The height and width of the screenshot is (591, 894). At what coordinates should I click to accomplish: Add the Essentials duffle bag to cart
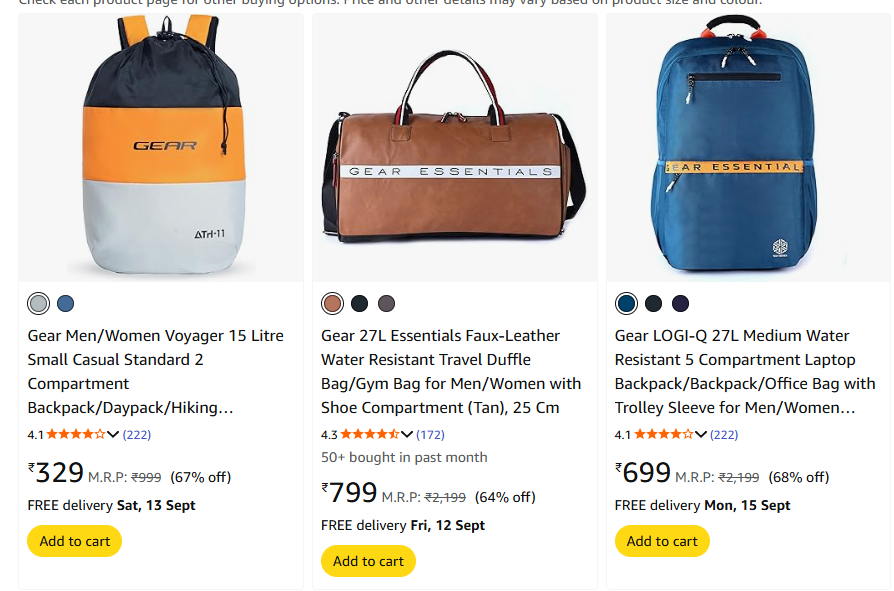(368, 561)
